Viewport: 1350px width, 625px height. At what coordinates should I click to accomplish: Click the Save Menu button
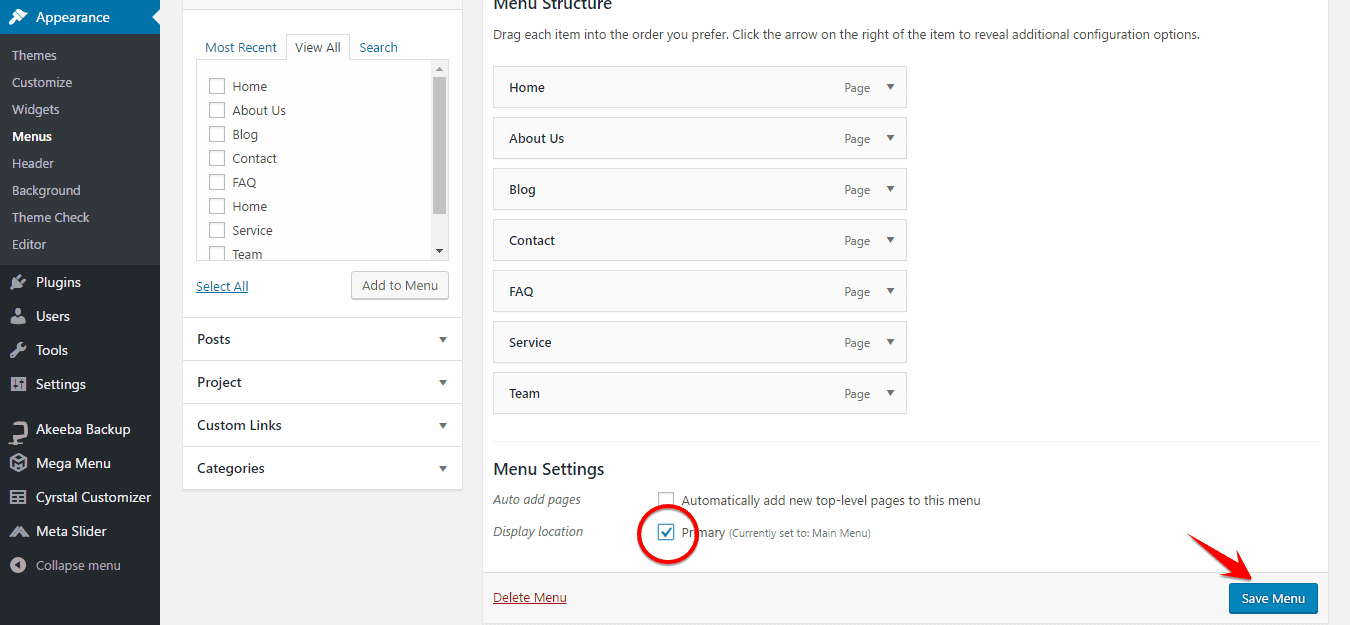[1272, 598]
